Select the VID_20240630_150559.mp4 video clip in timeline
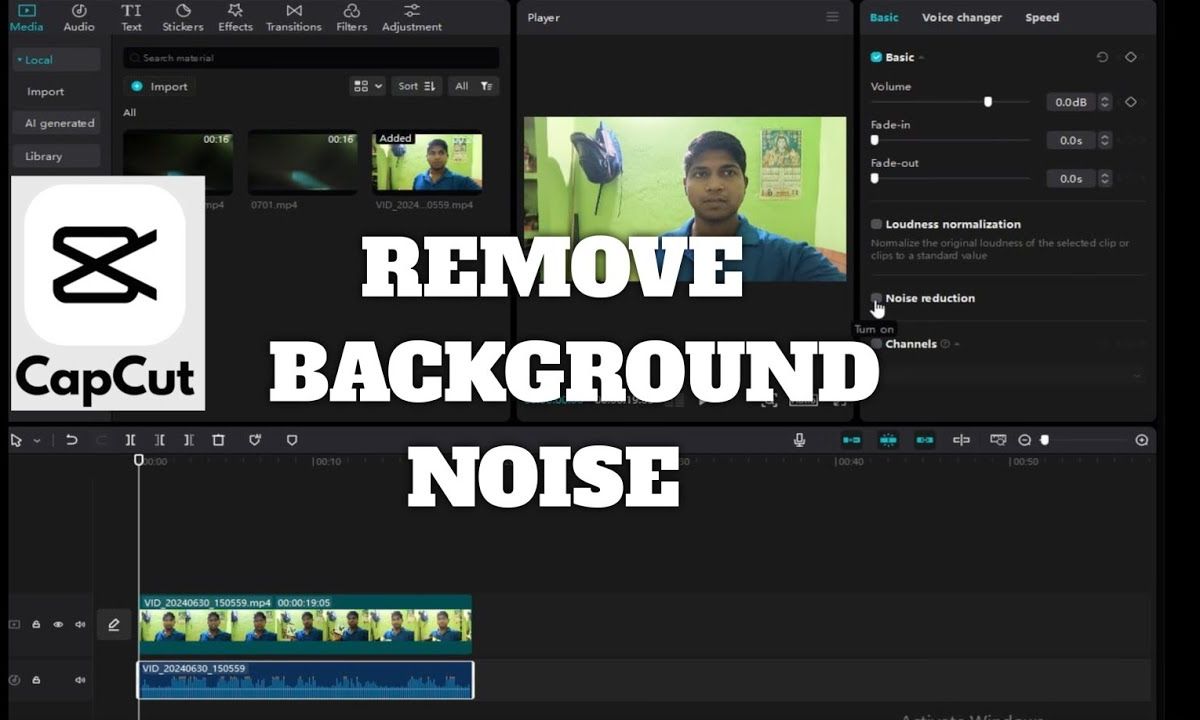 tap(305, 625)
